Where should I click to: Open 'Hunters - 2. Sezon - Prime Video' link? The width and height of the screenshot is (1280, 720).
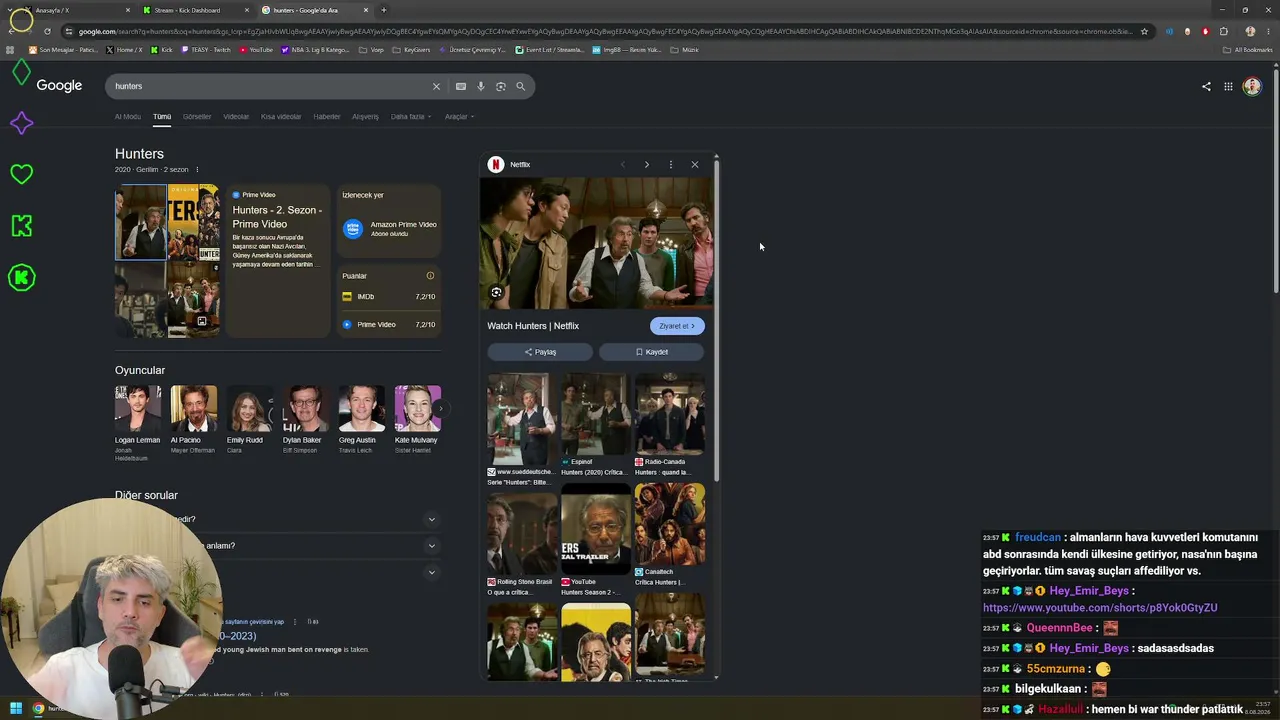(x=277, y=217)
